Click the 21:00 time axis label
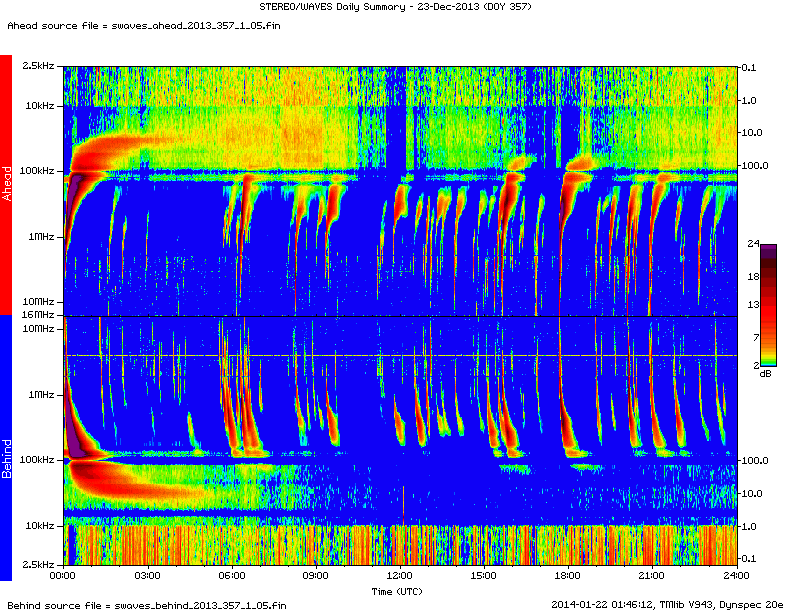Screen dimensions: 792x612 point(652,577)
